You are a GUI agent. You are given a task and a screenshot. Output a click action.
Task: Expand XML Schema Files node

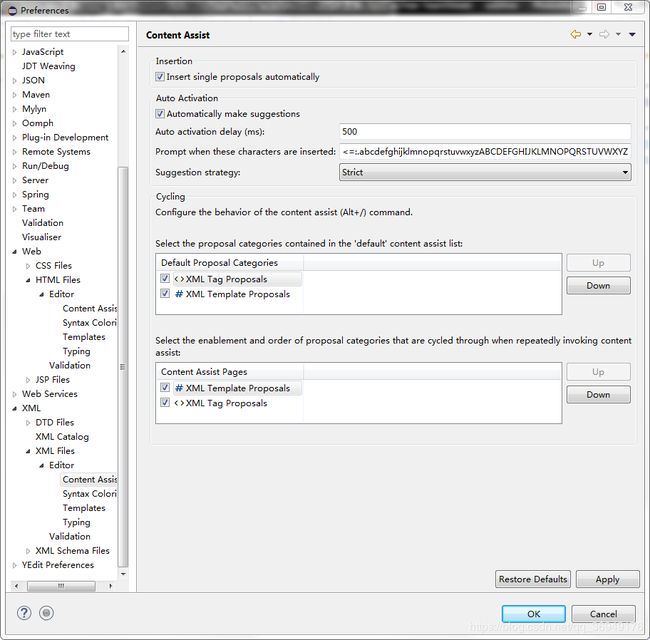[28, 551]
